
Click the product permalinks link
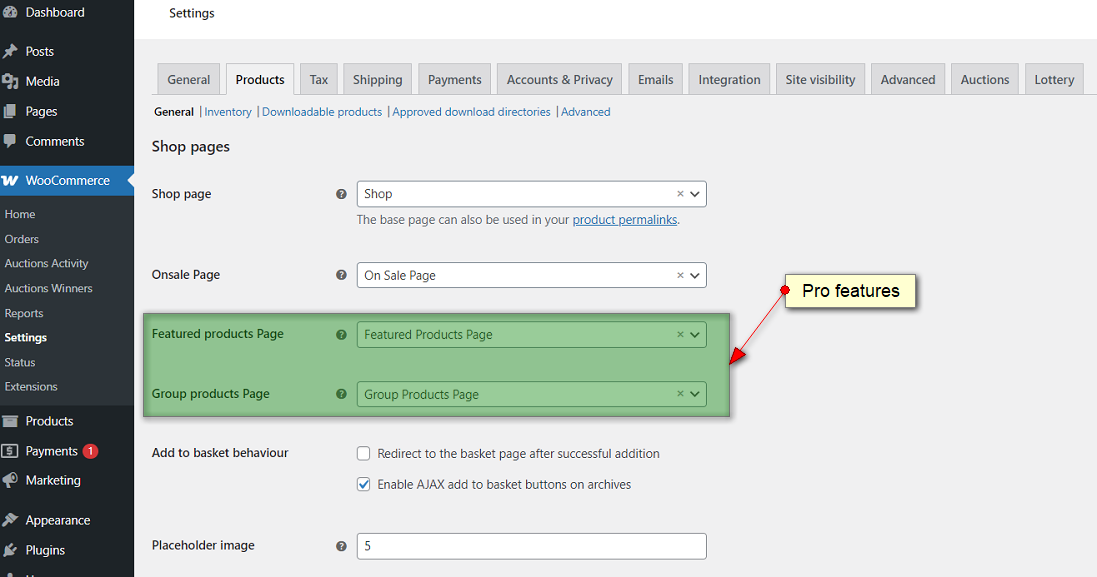pyautogui.click(x=624, y=219)
